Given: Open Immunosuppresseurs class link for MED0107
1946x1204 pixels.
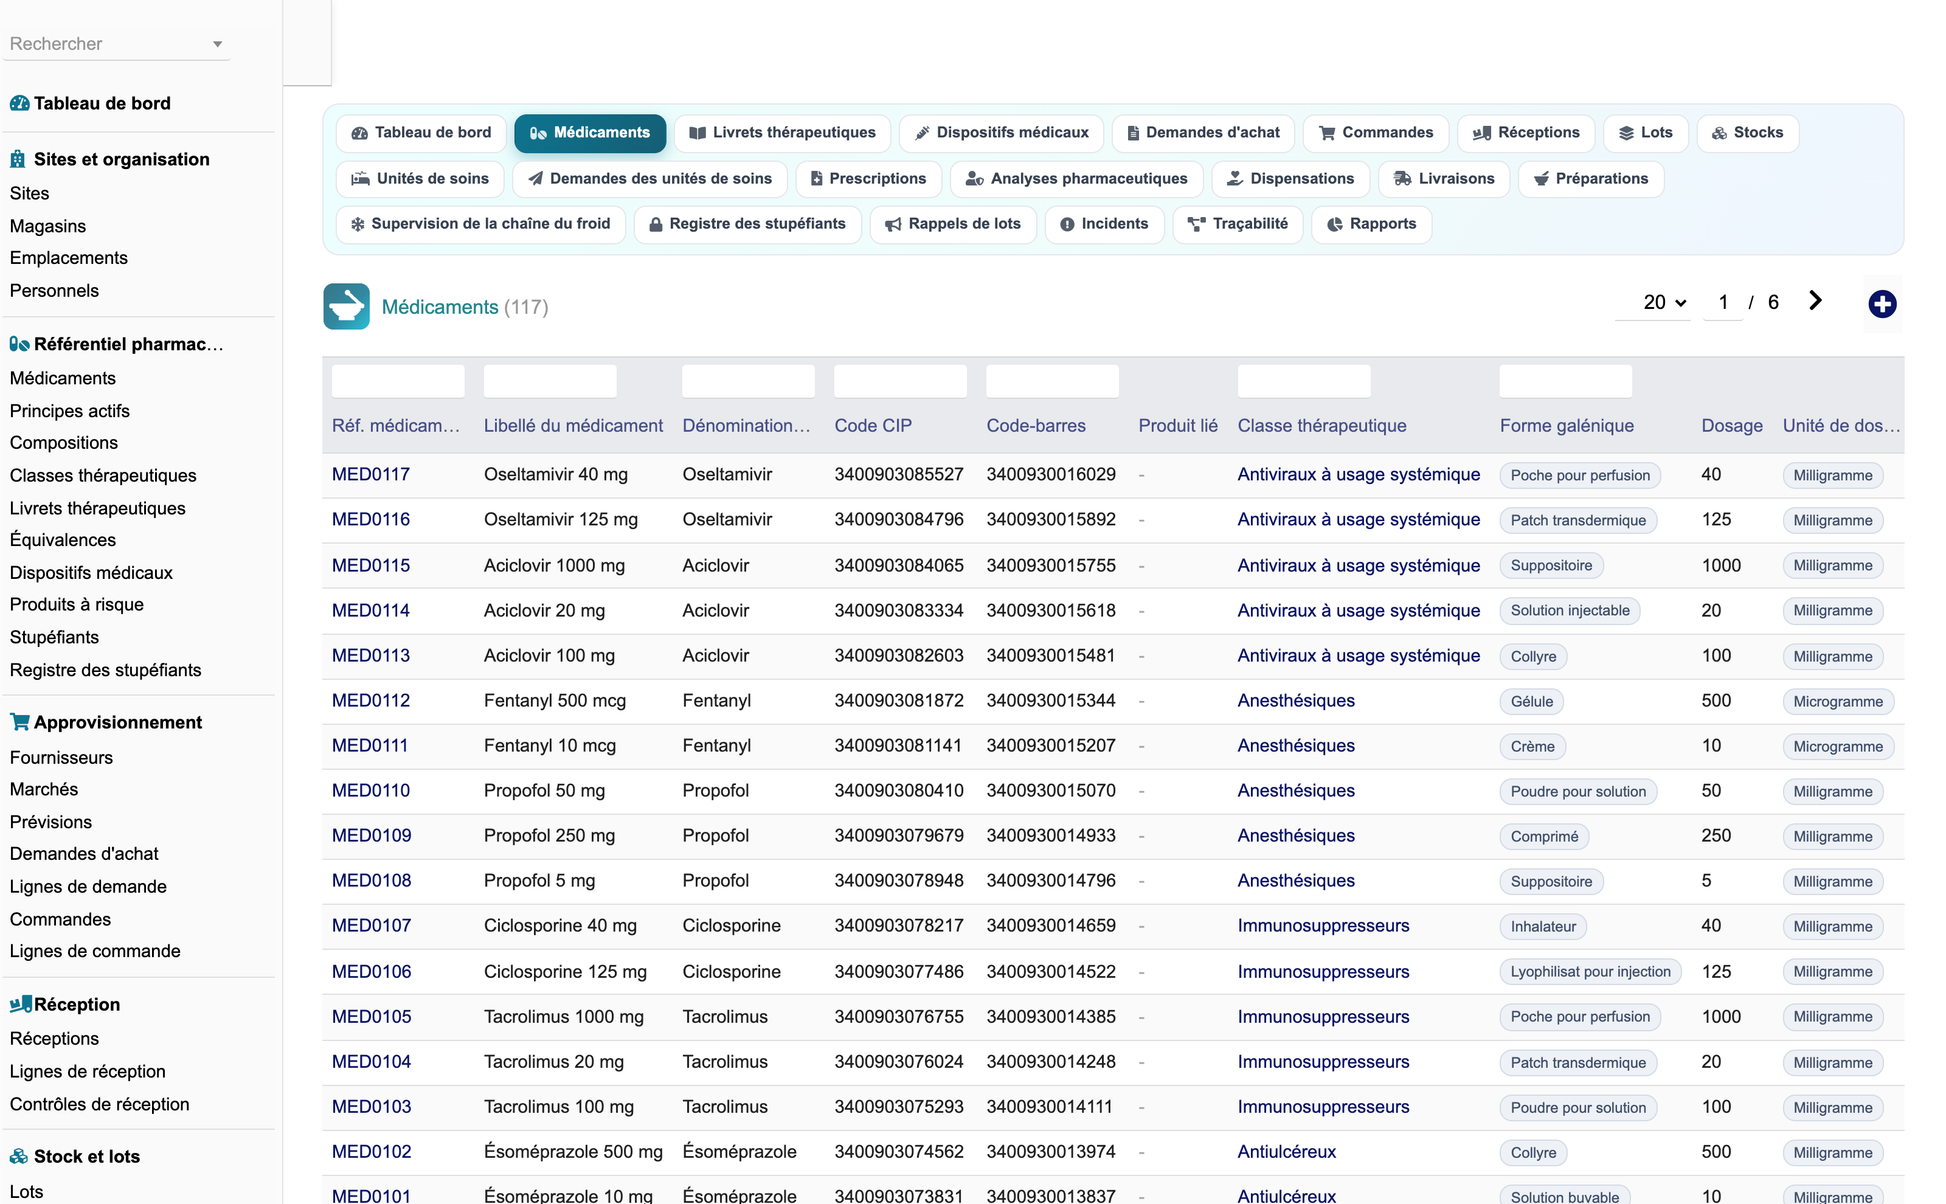Looking at the screenshot, I should coord(1323,925).
